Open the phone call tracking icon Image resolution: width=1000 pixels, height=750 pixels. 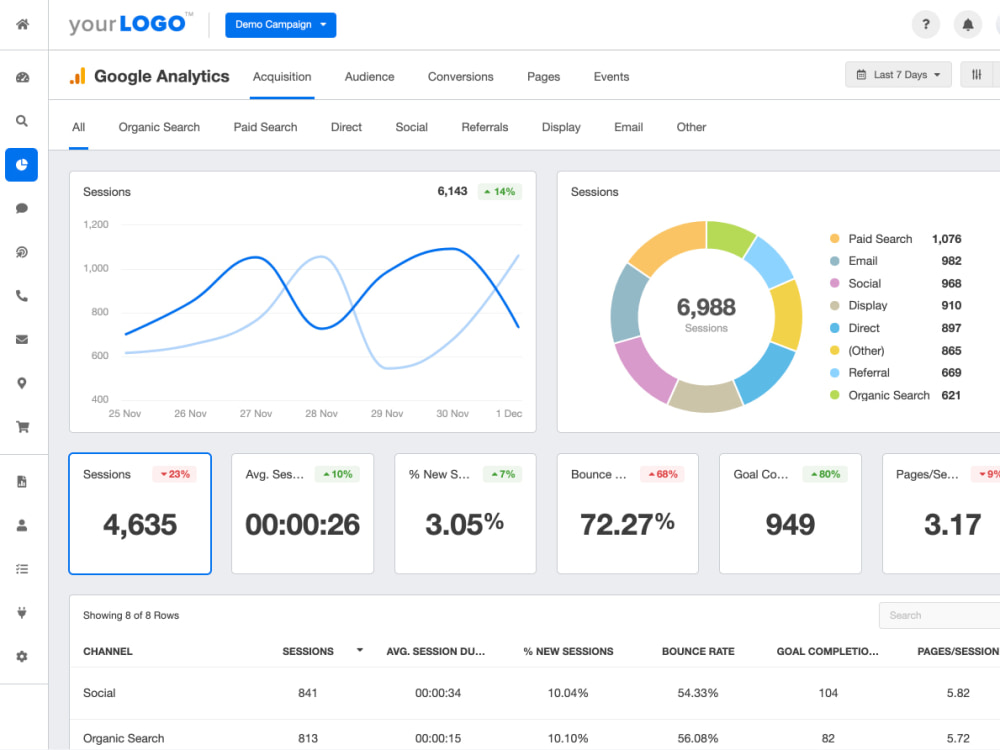coord(22,295)
